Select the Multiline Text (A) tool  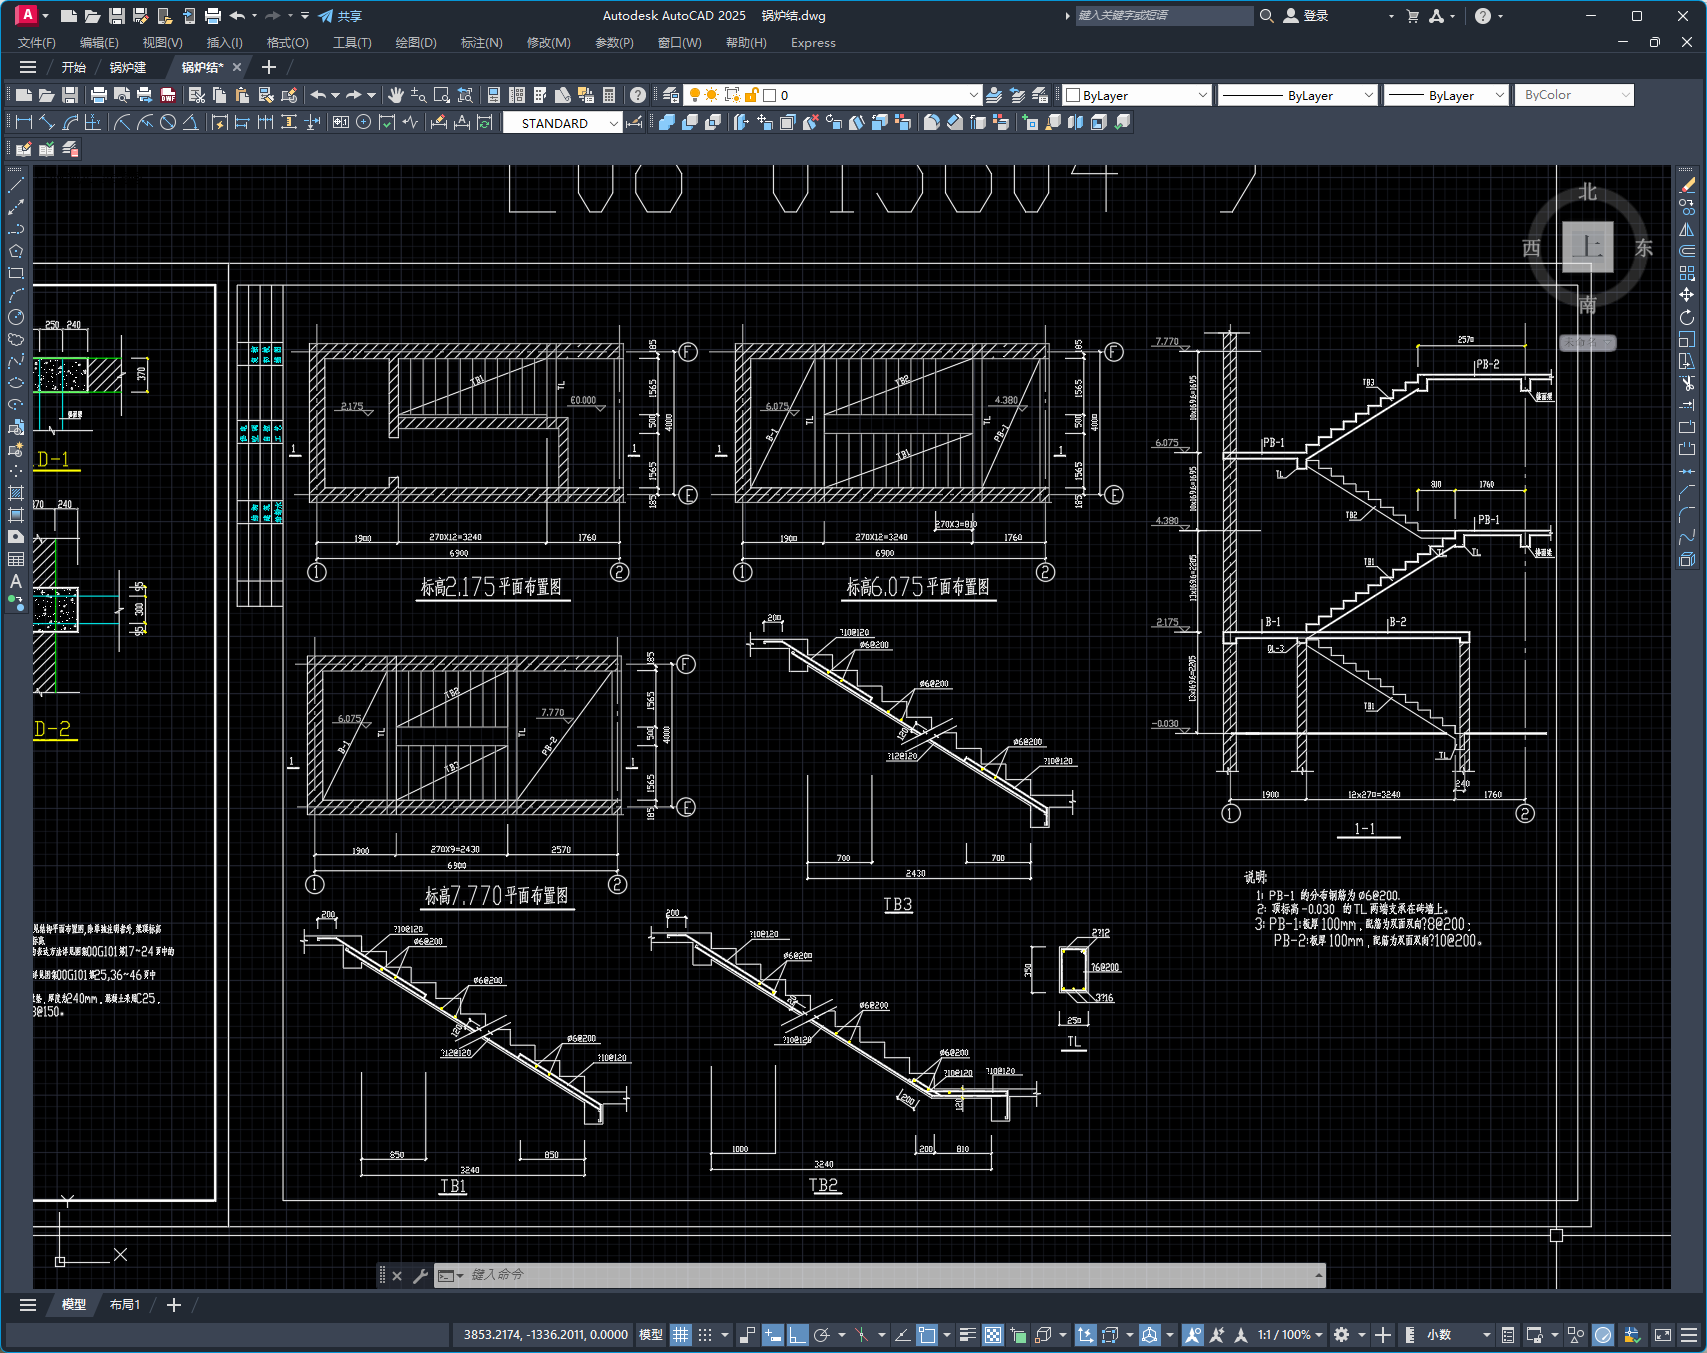[x=16, y=581]
